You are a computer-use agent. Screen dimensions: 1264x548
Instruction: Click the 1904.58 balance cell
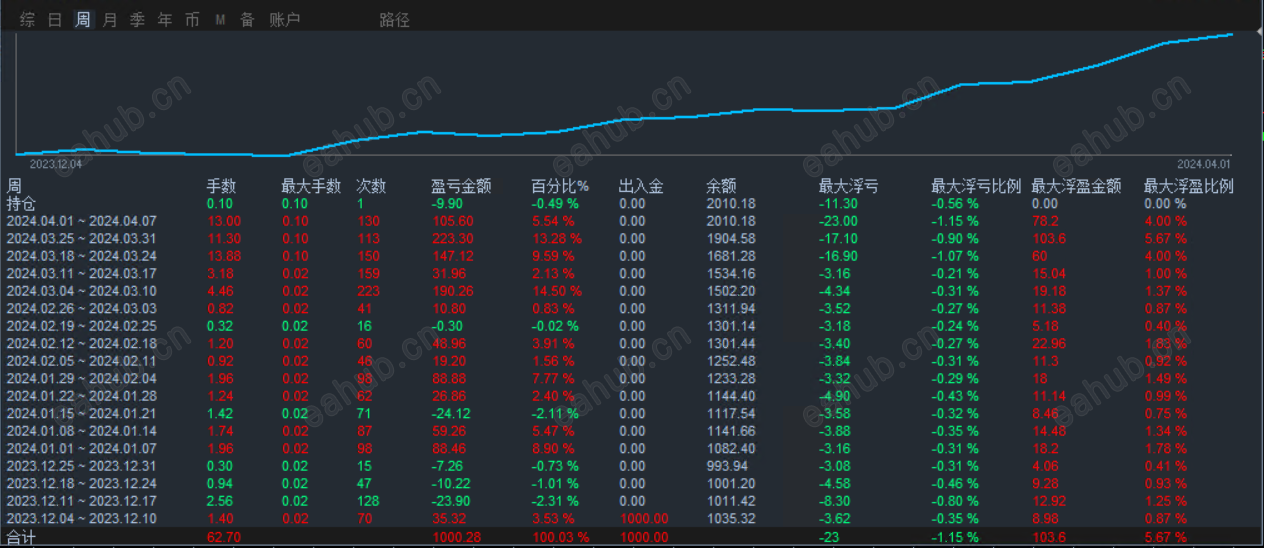click(x=731, y=238)
